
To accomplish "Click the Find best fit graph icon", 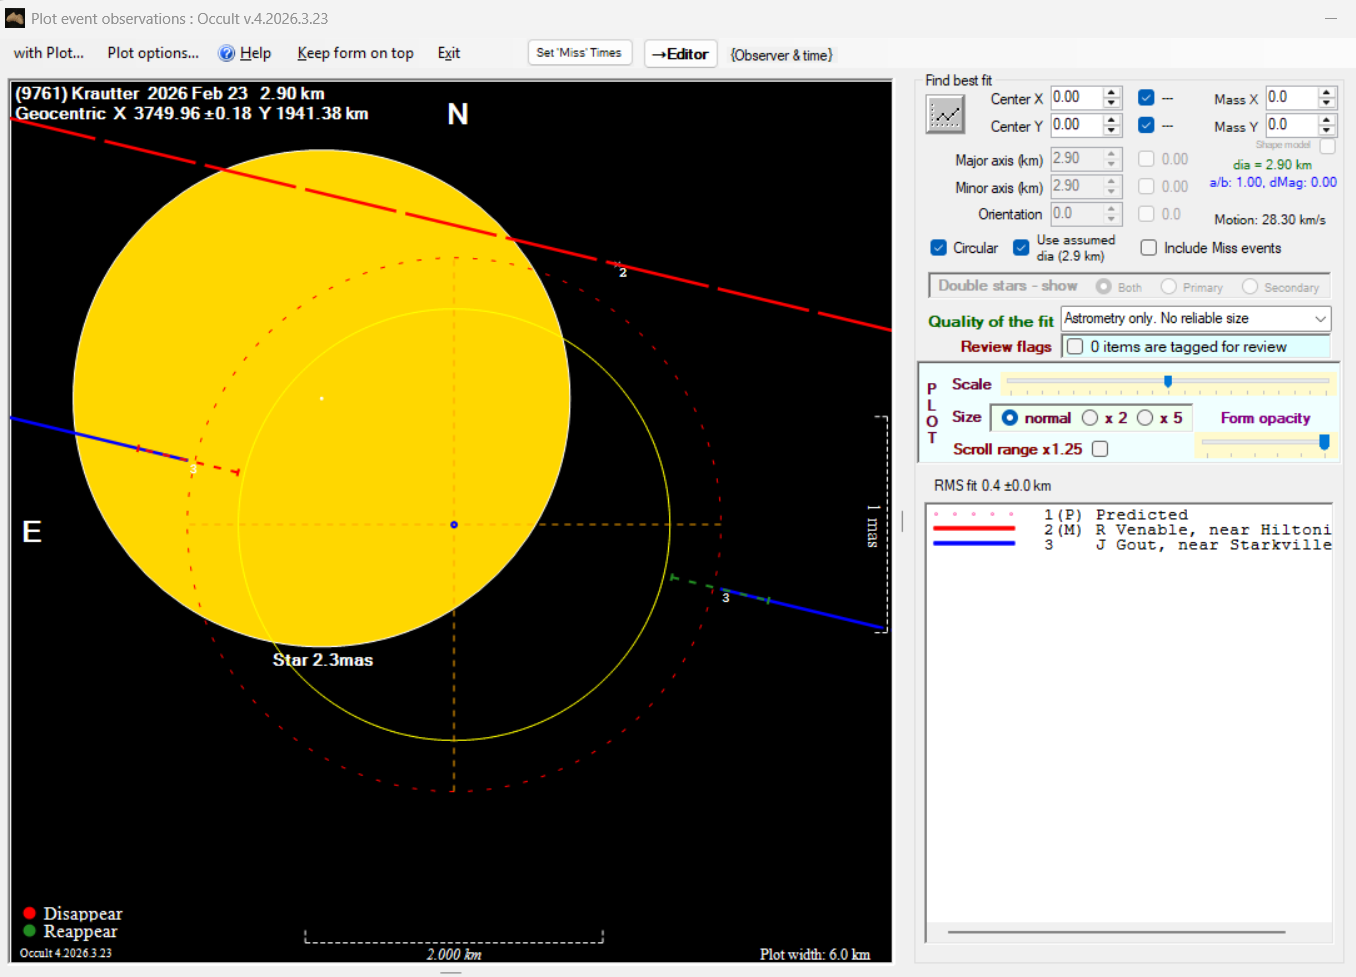I will pos(945,115).
